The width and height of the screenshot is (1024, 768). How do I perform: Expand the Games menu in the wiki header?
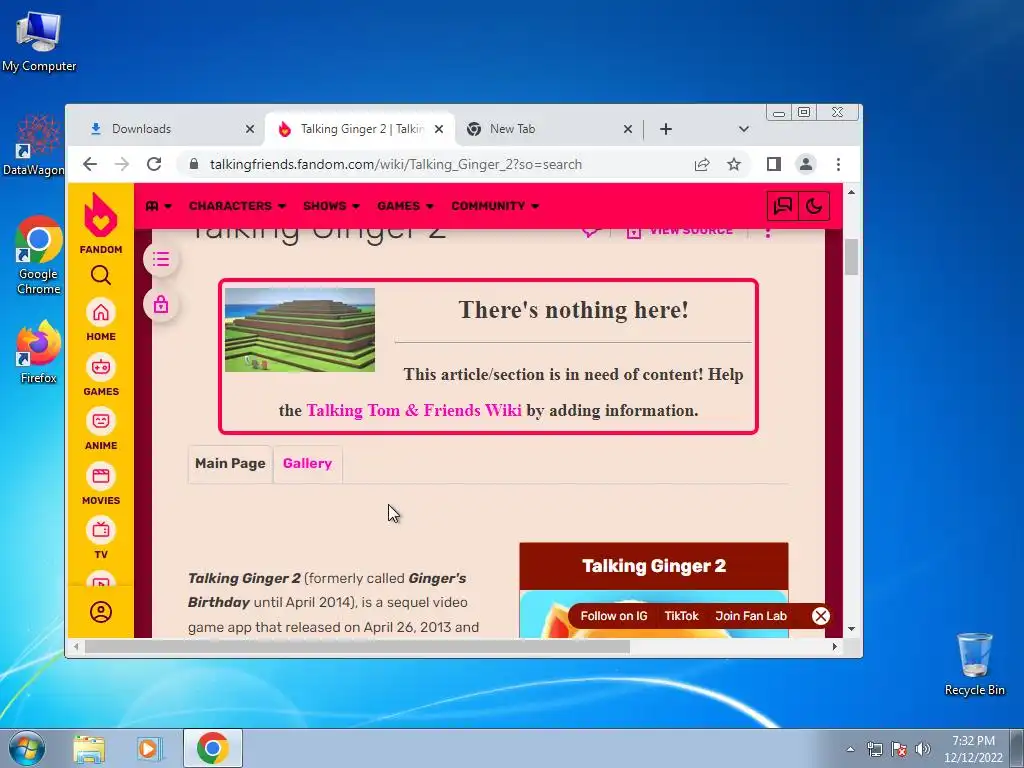(405, 206)
